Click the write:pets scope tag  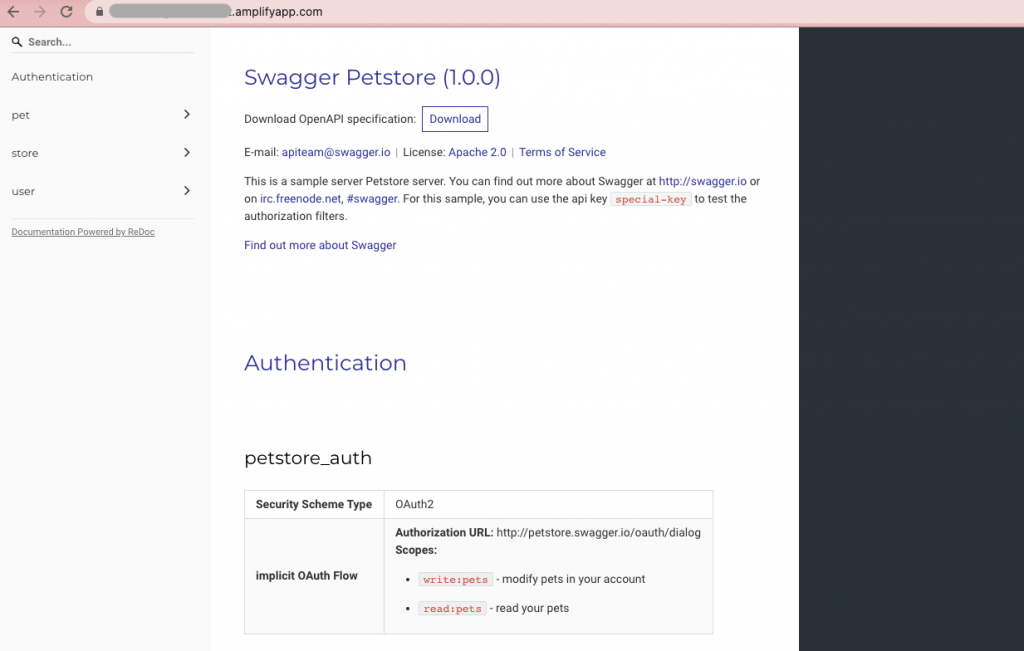tap(455, 579)
